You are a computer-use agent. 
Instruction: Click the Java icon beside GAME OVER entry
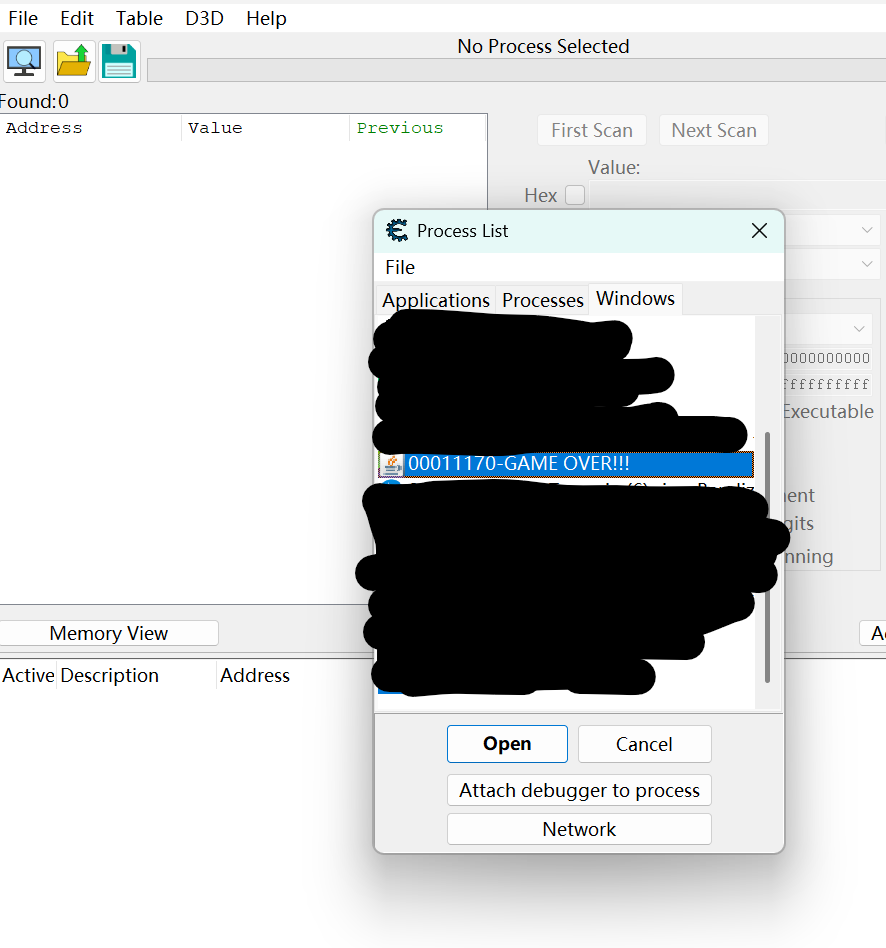(x=391, y=465)
